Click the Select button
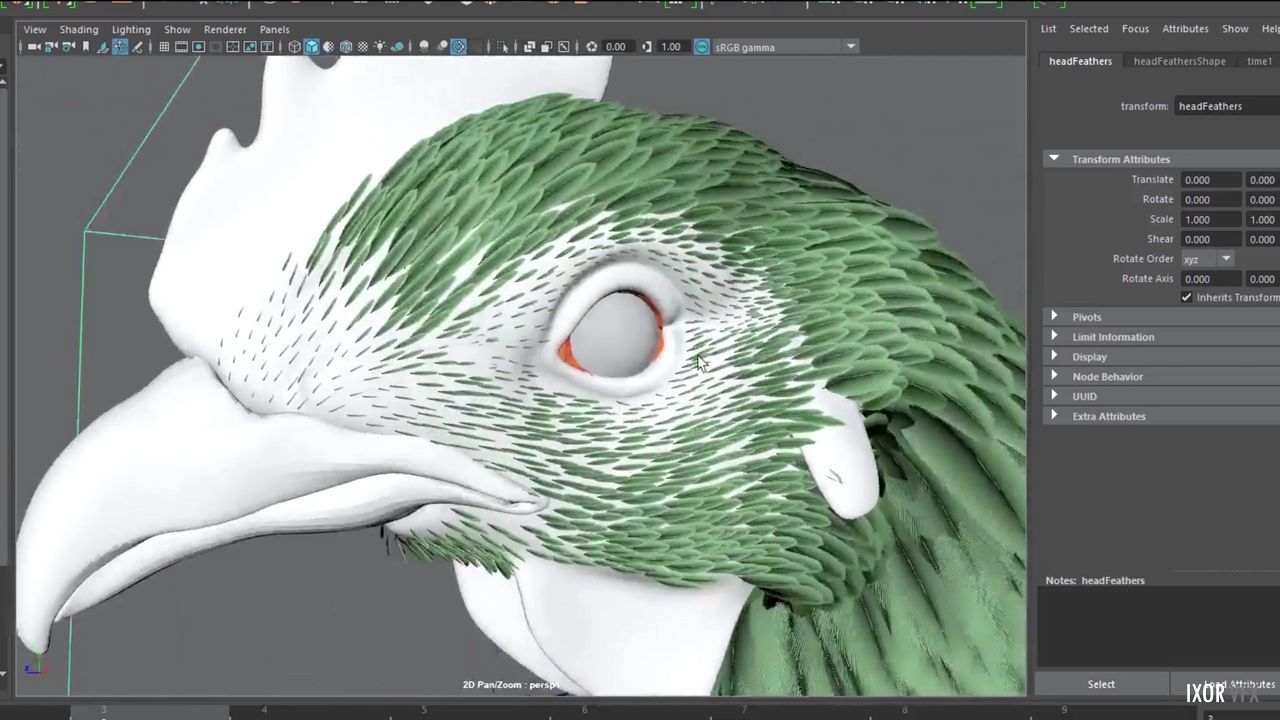 (x=1101, y=684)
